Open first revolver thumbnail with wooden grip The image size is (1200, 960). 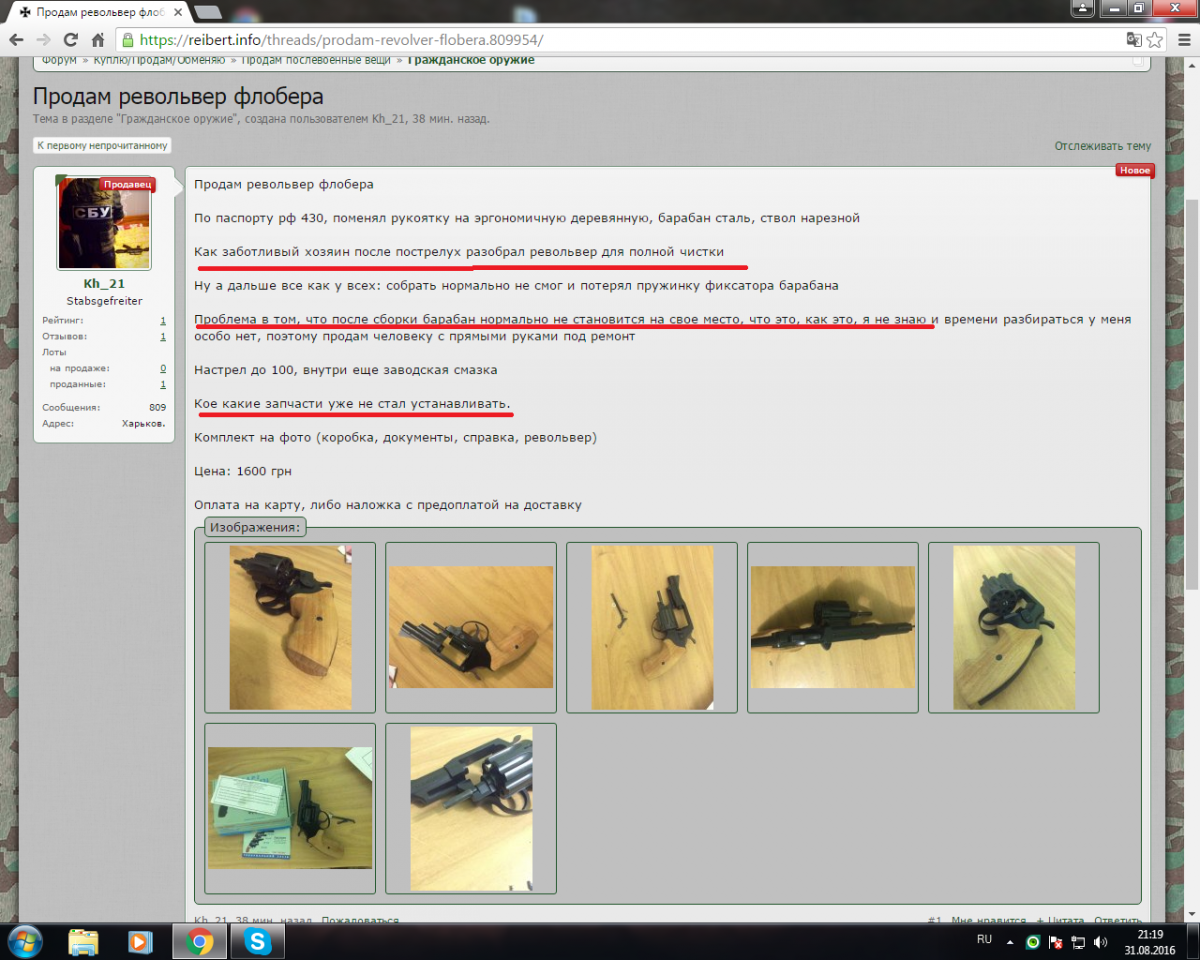point(290,627)
